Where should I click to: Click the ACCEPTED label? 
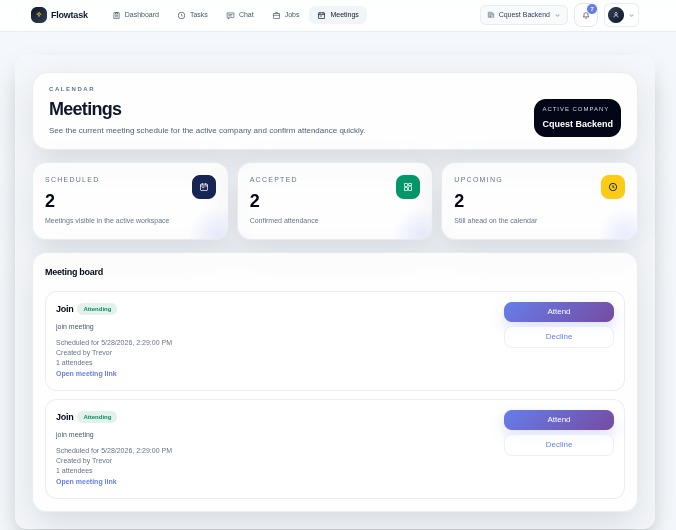(273, 179)
